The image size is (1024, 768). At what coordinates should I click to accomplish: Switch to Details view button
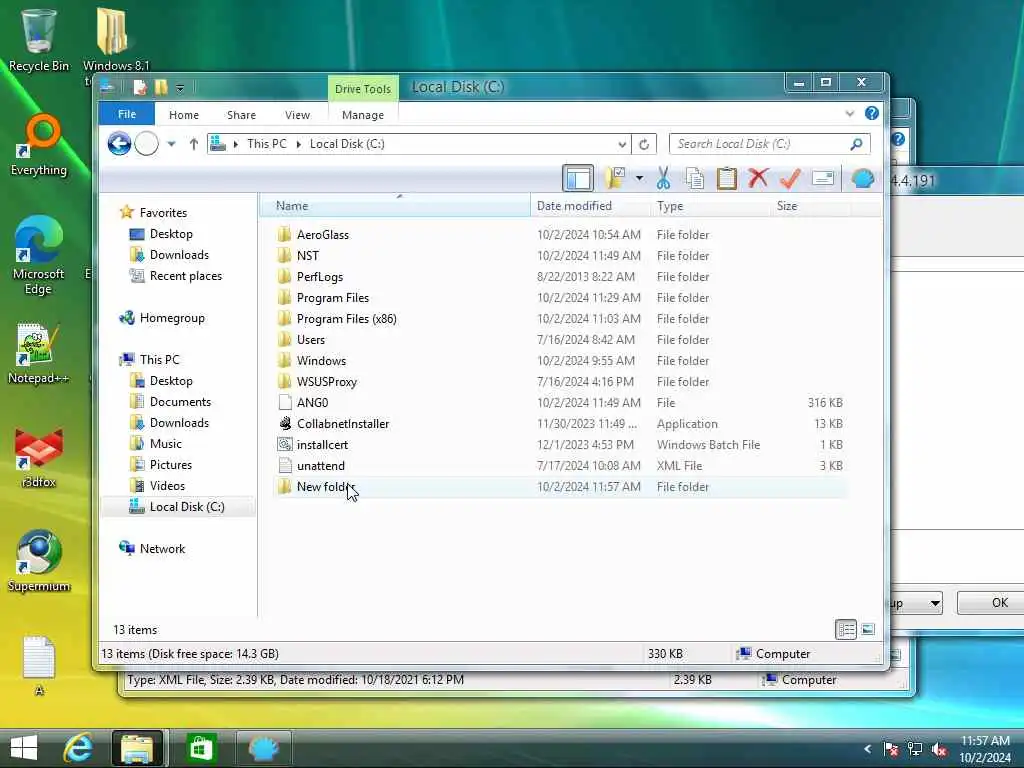pos(846,630)
